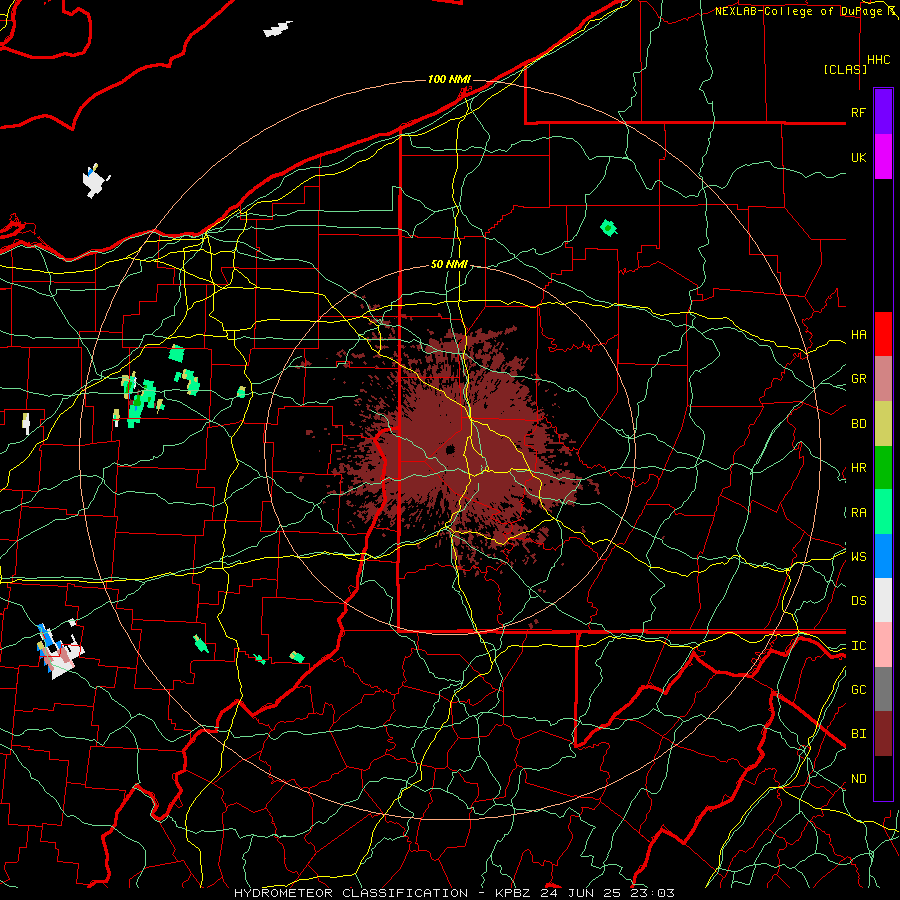Select the GC gray legend swatch
This screenshot has height=900, width=900.
(x=883, y=689)
